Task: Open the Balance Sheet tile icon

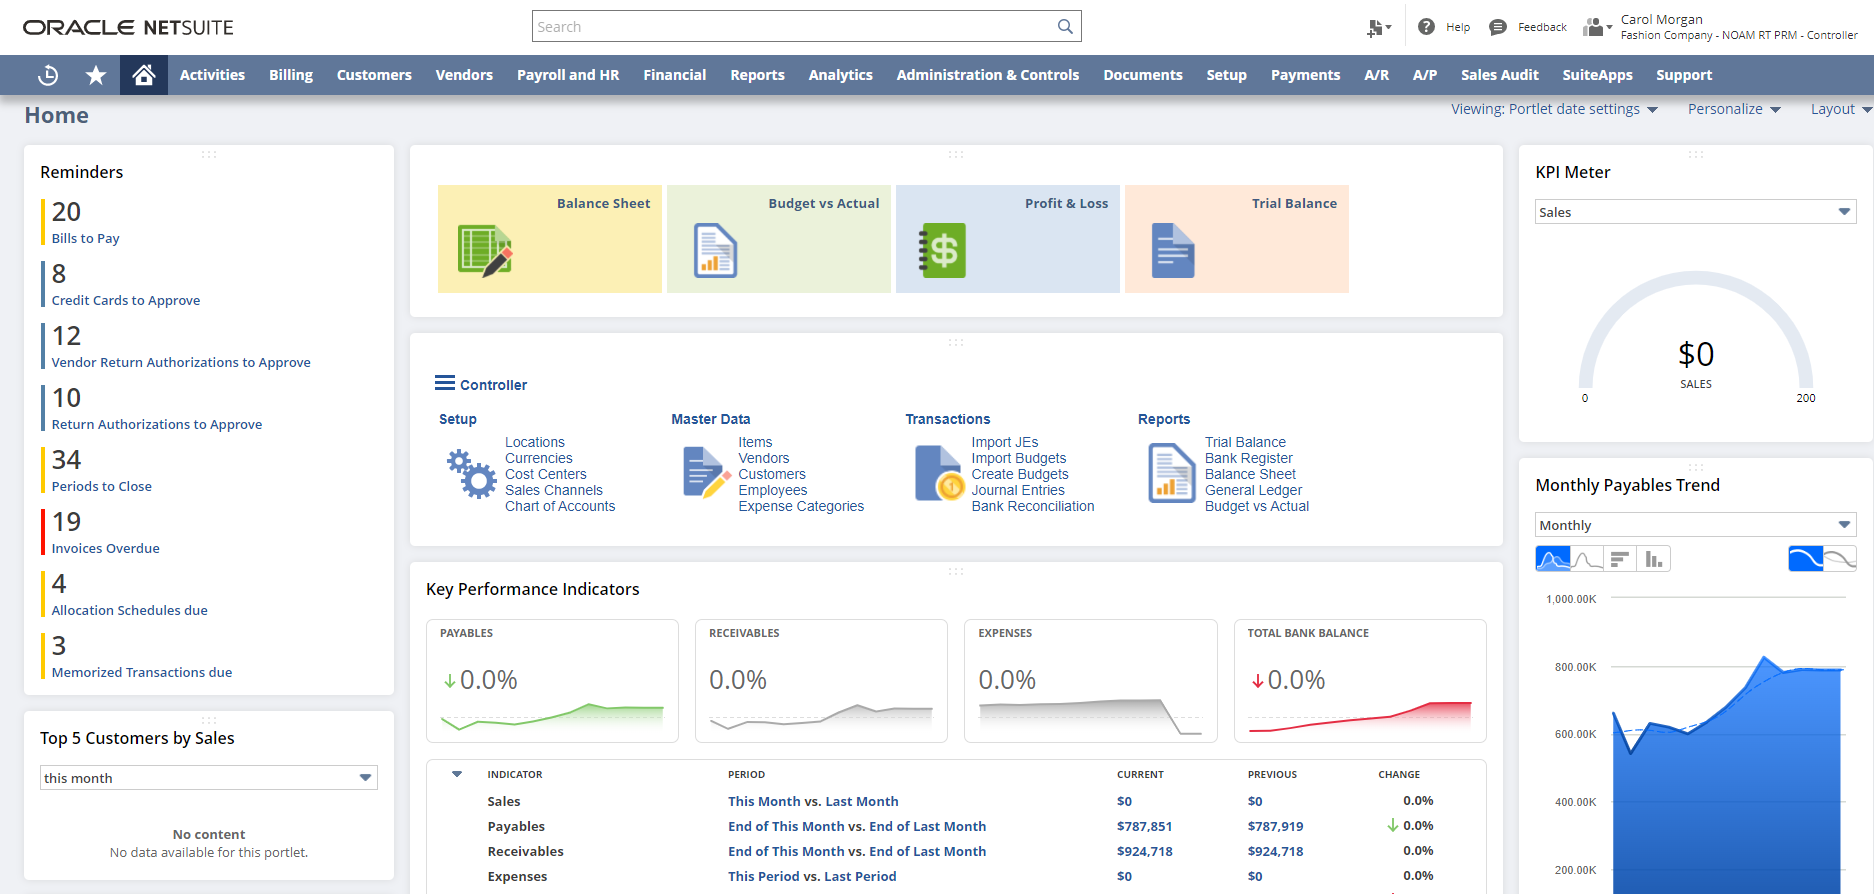Action: click(x=485, y=250)
